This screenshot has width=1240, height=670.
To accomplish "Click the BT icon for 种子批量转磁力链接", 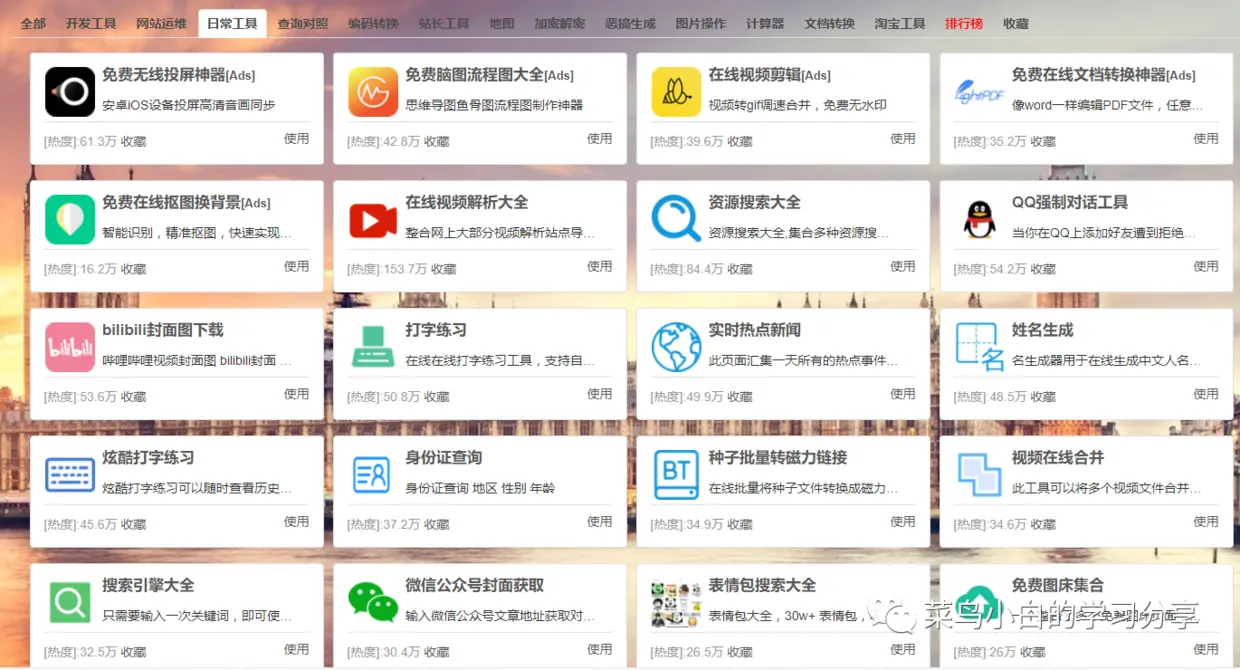I will [676, 475].
